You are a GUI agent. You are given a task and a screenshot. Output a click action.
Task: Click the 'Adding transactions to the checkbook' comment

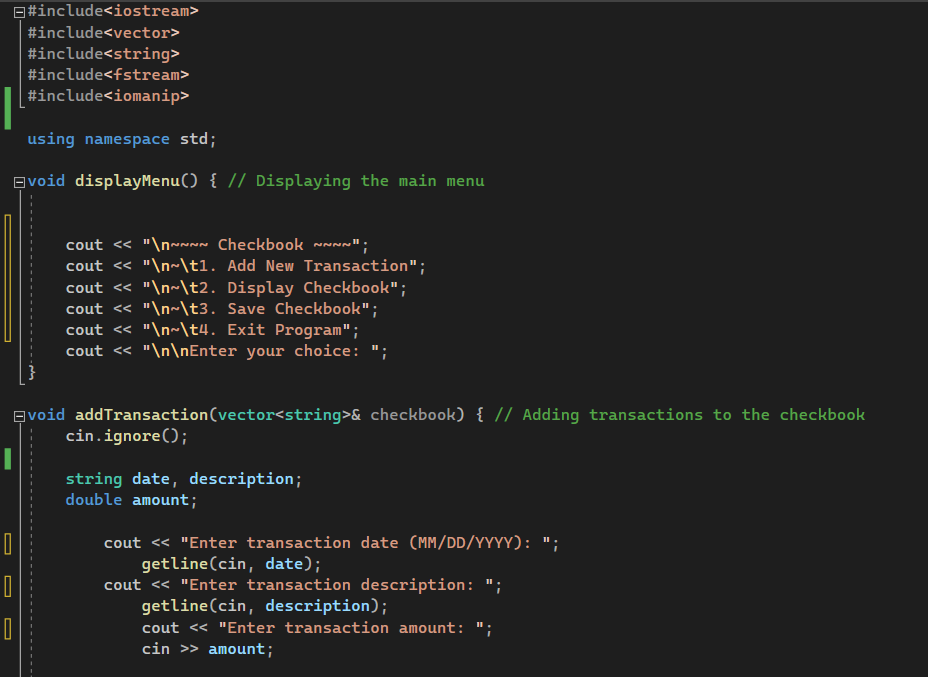click(x=680, y=415)
